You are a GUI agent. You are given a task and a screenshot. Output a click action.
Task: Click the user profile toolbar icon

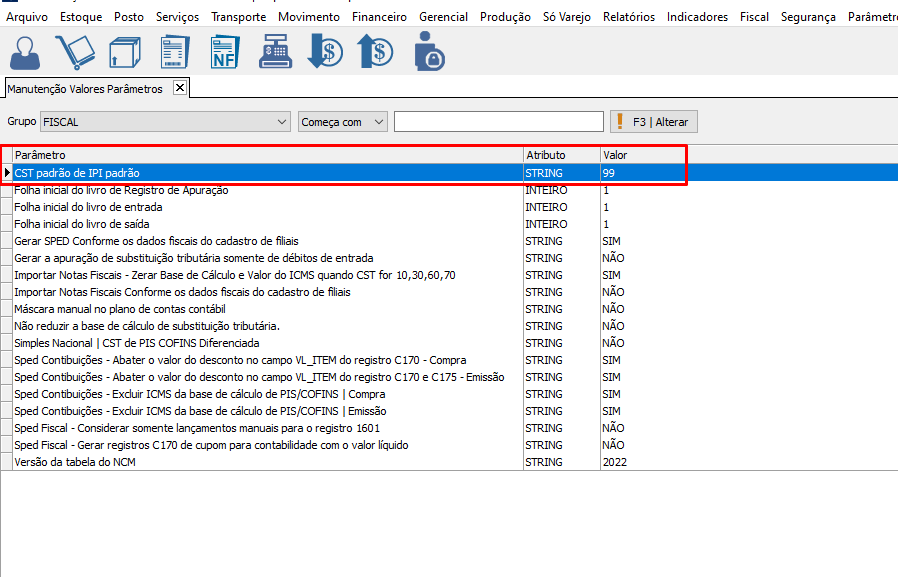(25, 51)
